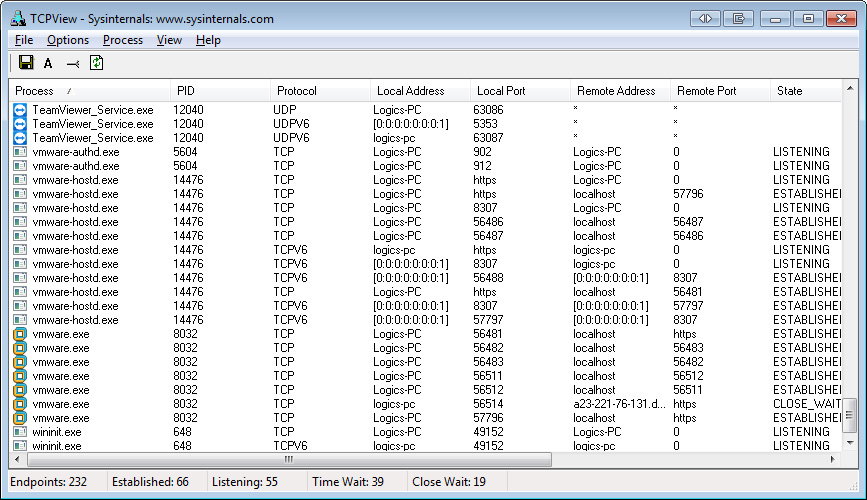Click the TCPView application icon in title bar
The image size is (867, 500).
(x=18, y=18)
